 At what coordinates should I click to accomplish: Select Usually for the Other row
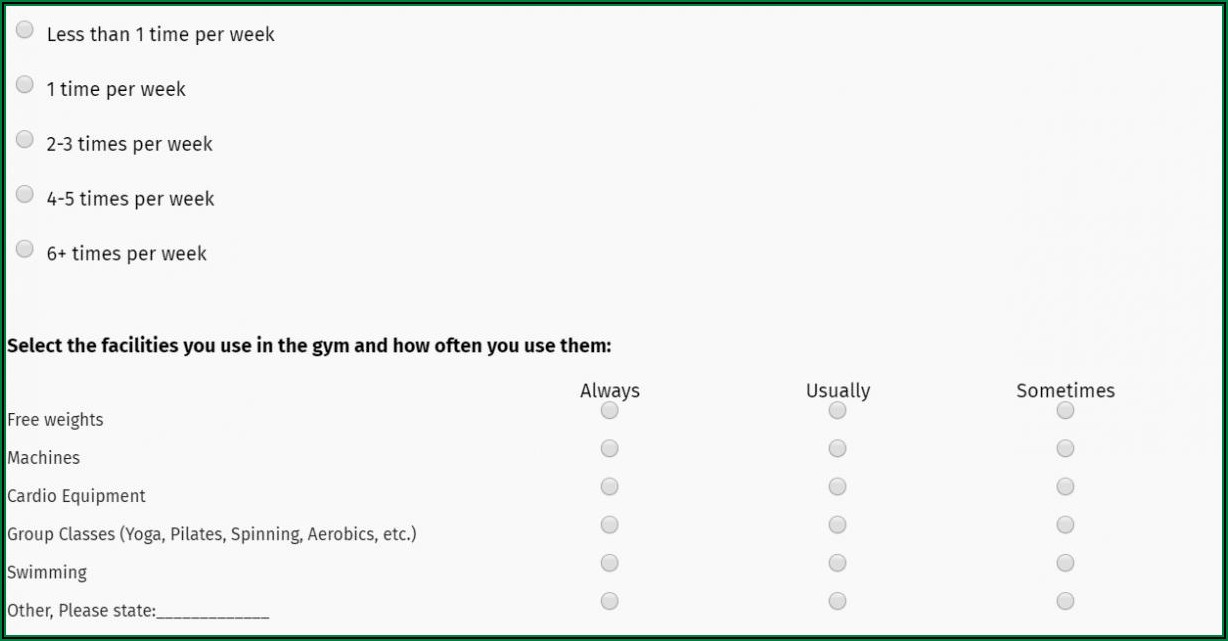pyautogui.click(x=838, y=601)
